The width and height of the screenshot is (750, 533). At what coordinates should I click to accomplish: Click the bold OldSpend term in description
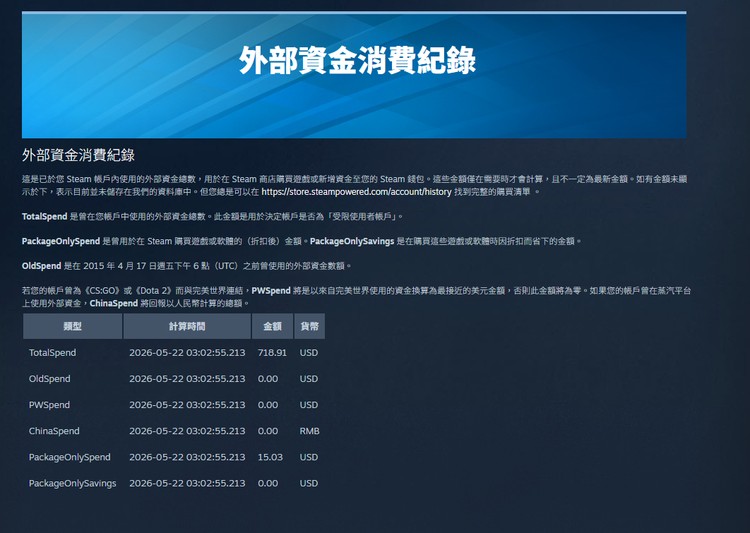42,266
